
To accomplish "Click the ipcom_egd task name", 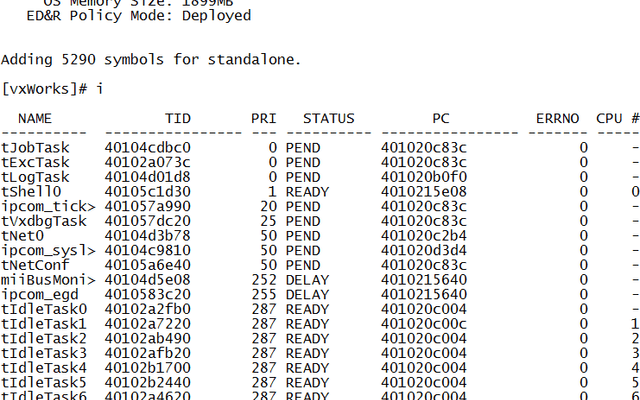I will click(x=40, y=295).
